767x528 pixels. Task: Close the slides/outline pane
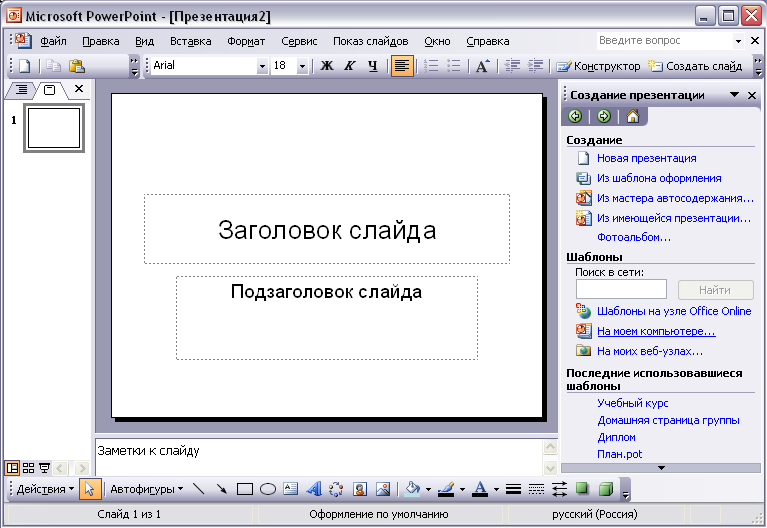pyautogui.click(x=79, y=89)
